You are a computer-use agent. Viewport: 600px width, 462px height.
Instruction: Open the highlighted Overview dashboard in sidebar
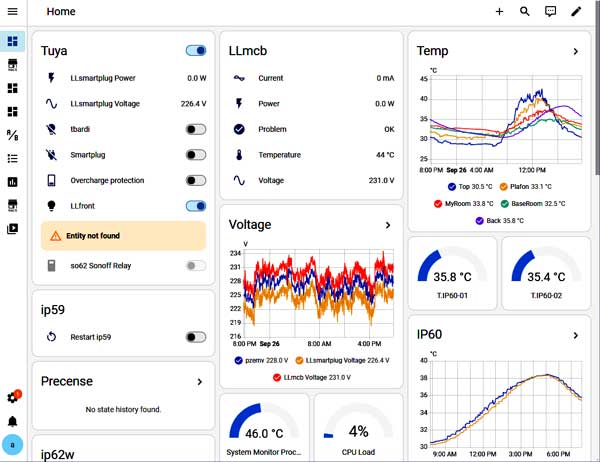[13, 41]
